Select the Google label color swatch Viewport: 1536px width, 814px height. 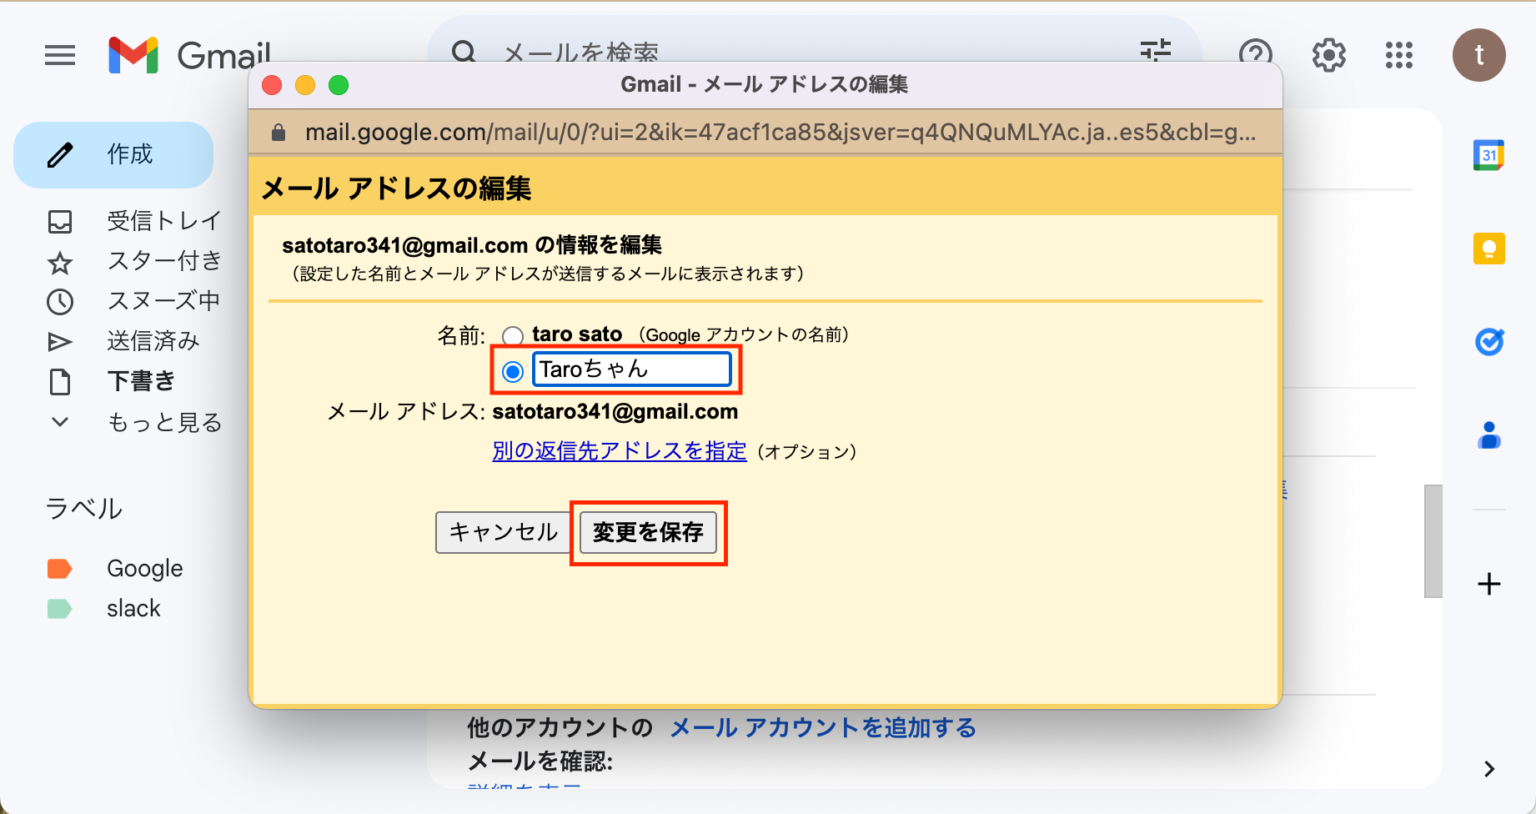pyautogui.click(x=60, y=567)
